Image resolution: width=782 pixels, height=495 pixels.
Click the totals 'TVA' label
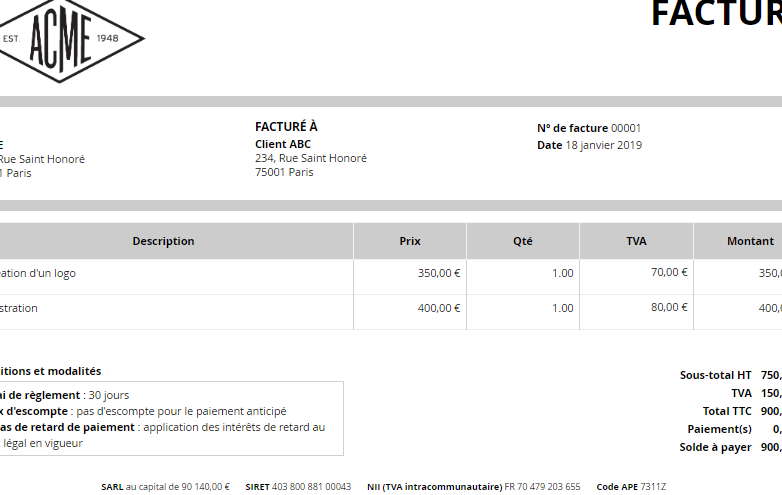pos(742,393)
